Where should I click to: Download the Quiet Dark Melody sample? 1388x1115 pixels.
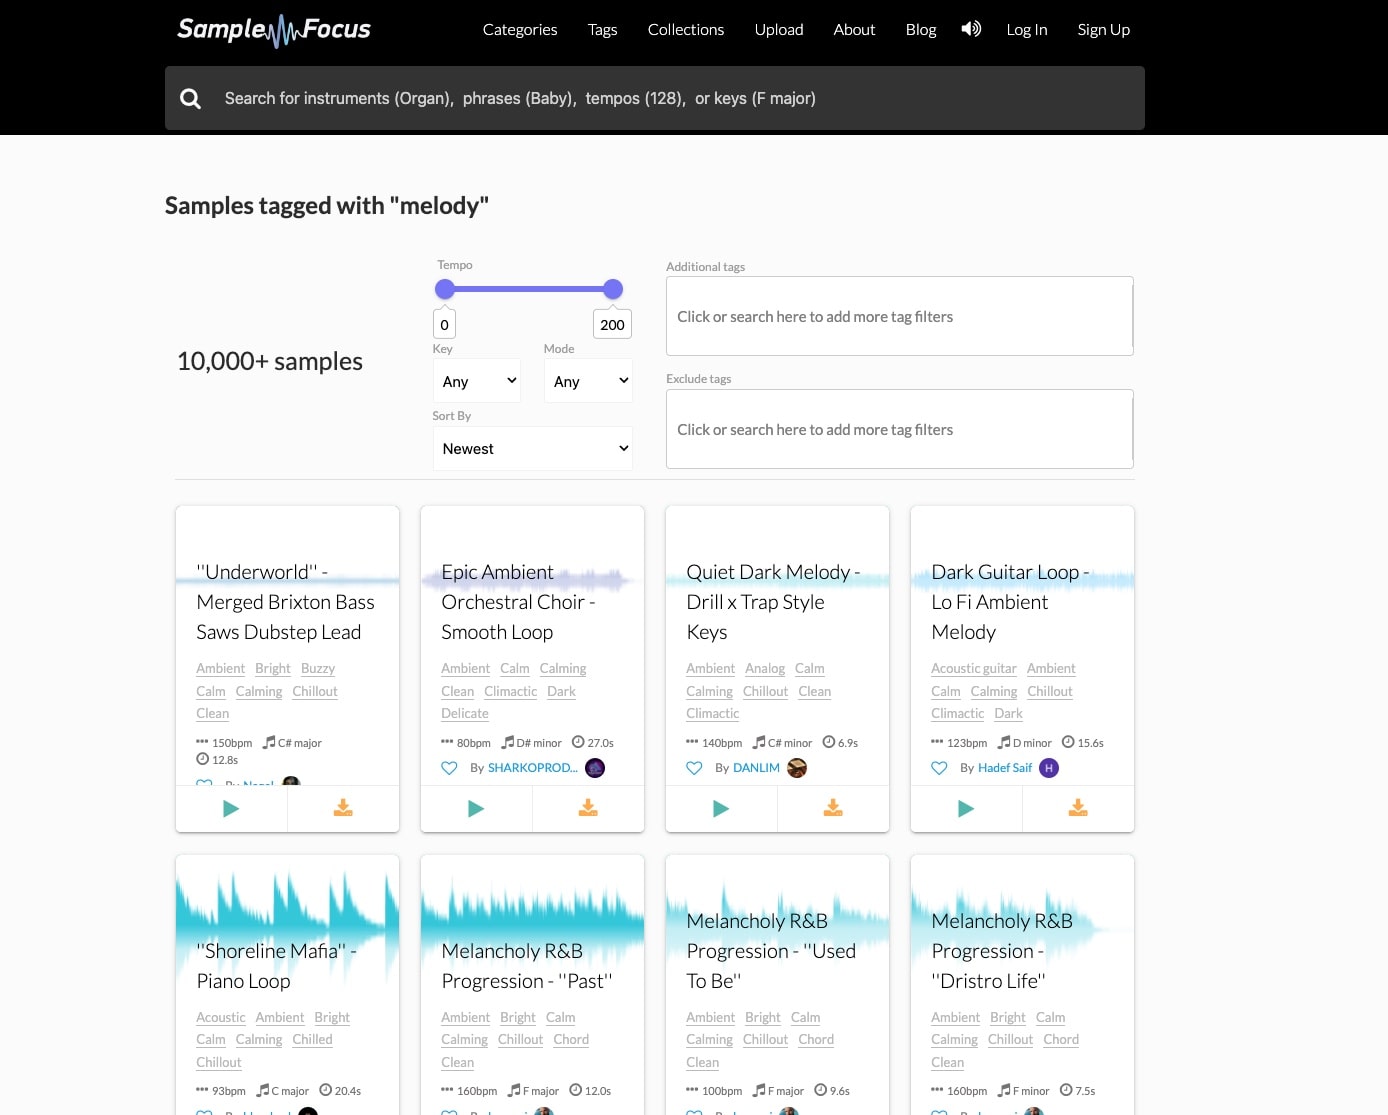click(833, 808)
